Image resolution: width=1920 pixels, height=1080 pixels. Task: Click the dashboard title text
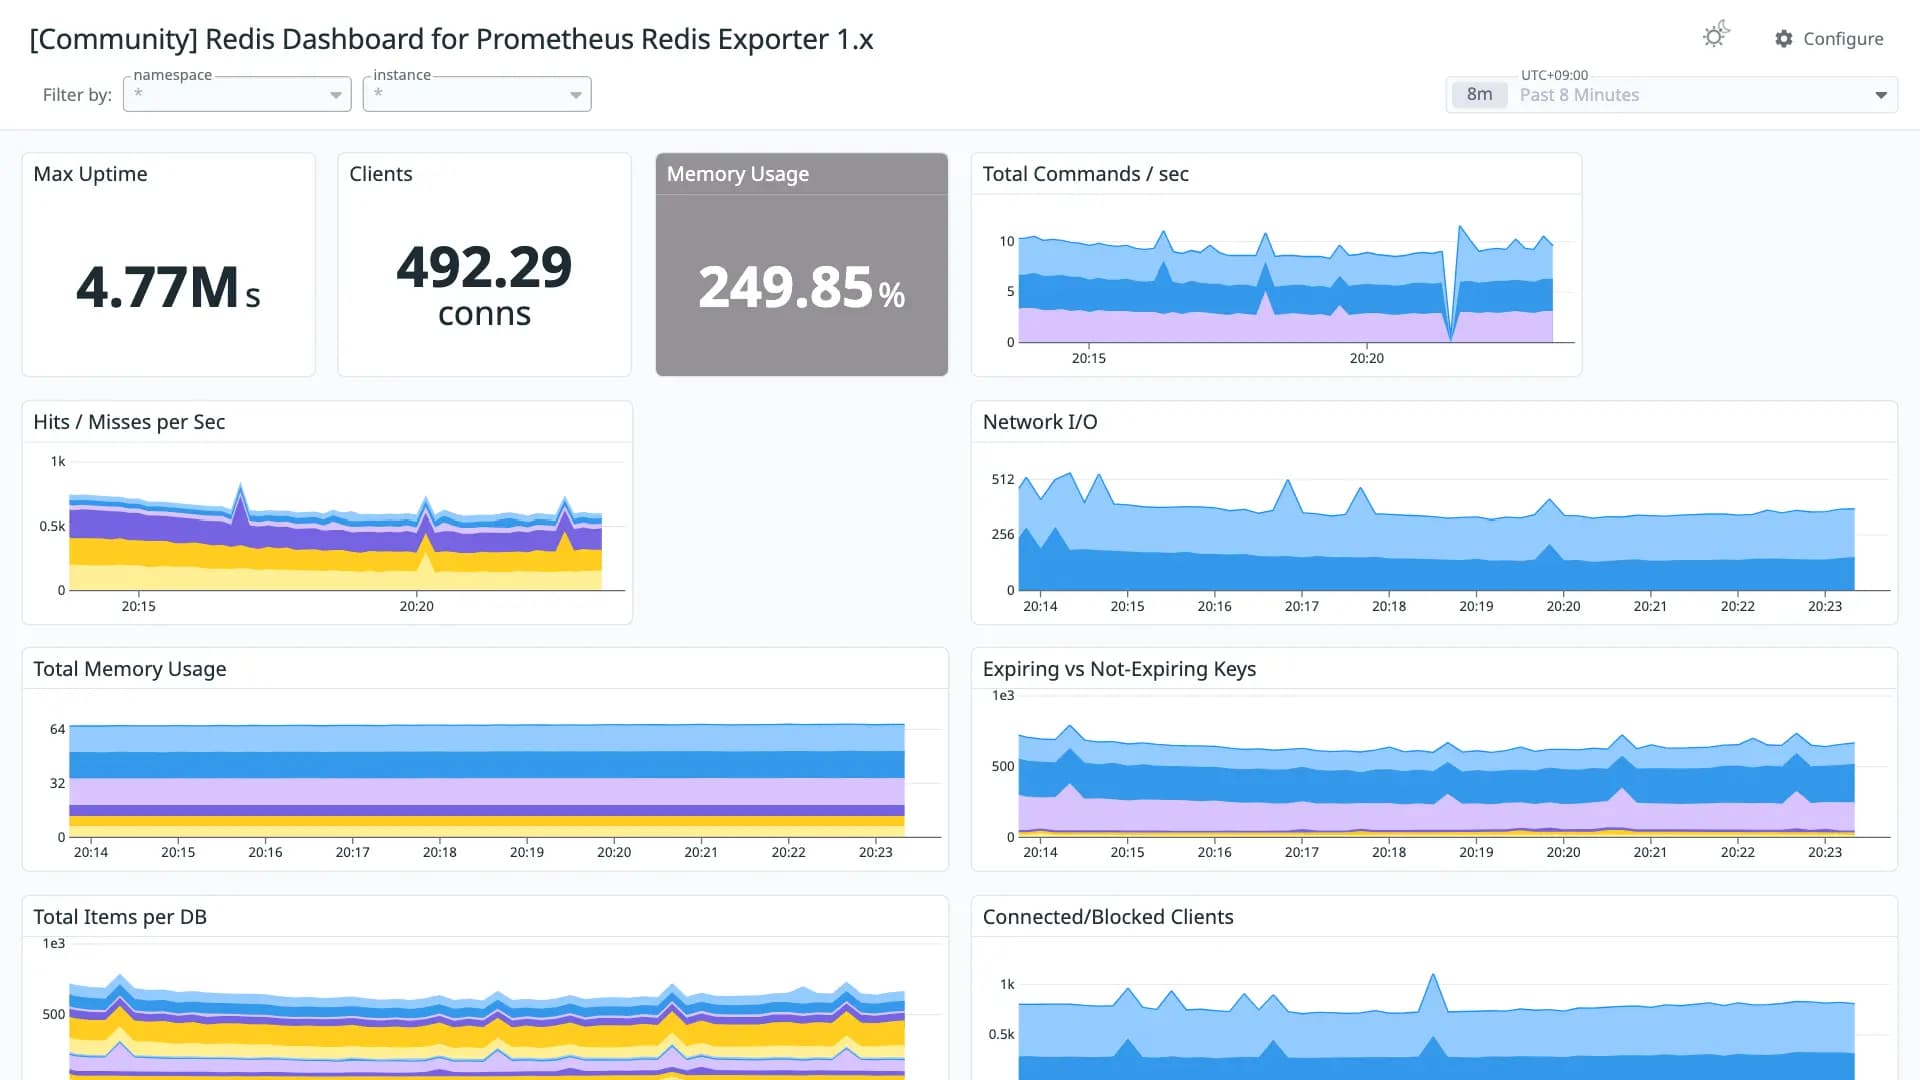click(x=451, y=39)
